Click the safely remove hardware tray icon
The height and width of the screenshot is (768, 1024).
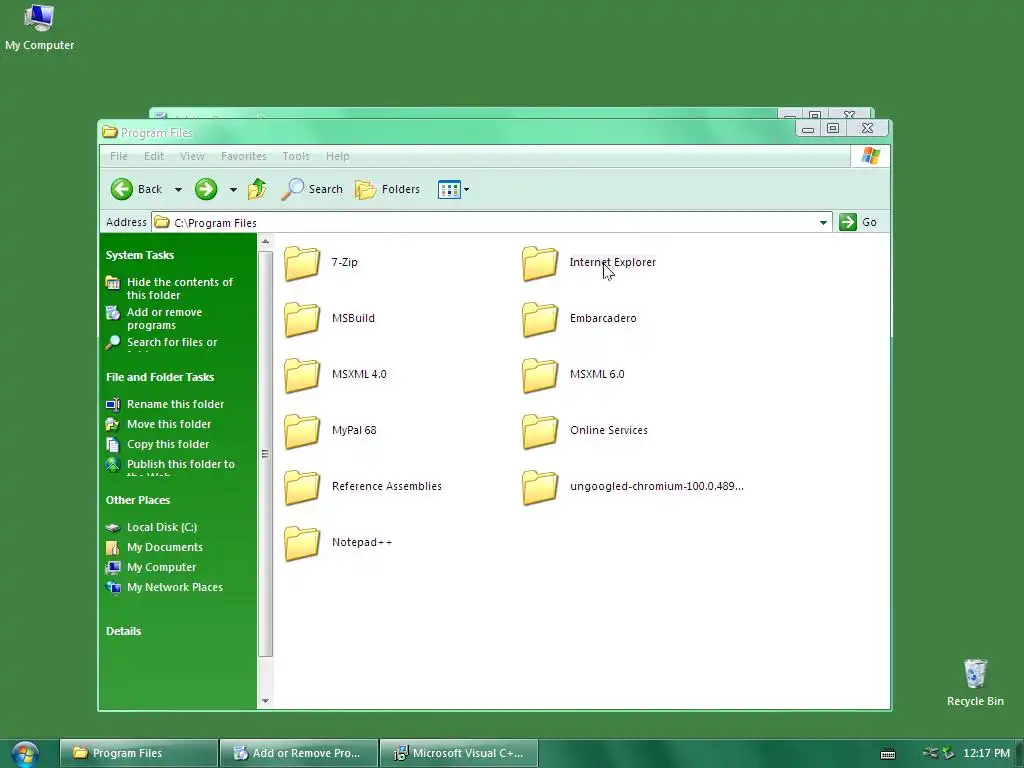948,754
